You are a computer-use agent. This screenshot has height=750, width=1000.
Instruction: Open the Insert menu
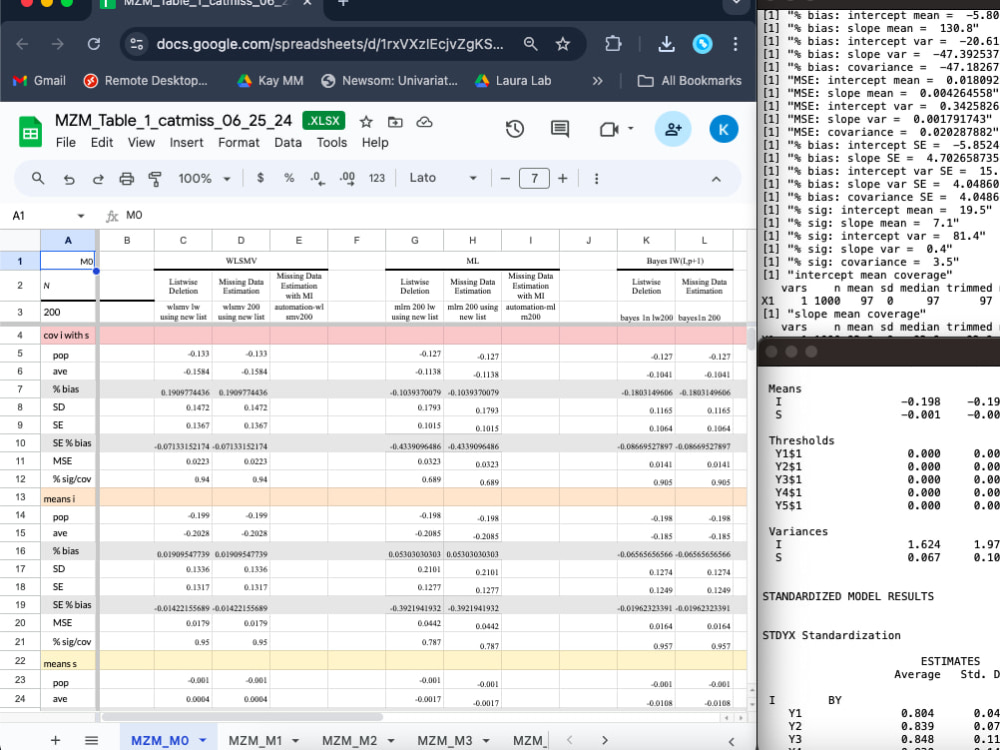(186, 142)
